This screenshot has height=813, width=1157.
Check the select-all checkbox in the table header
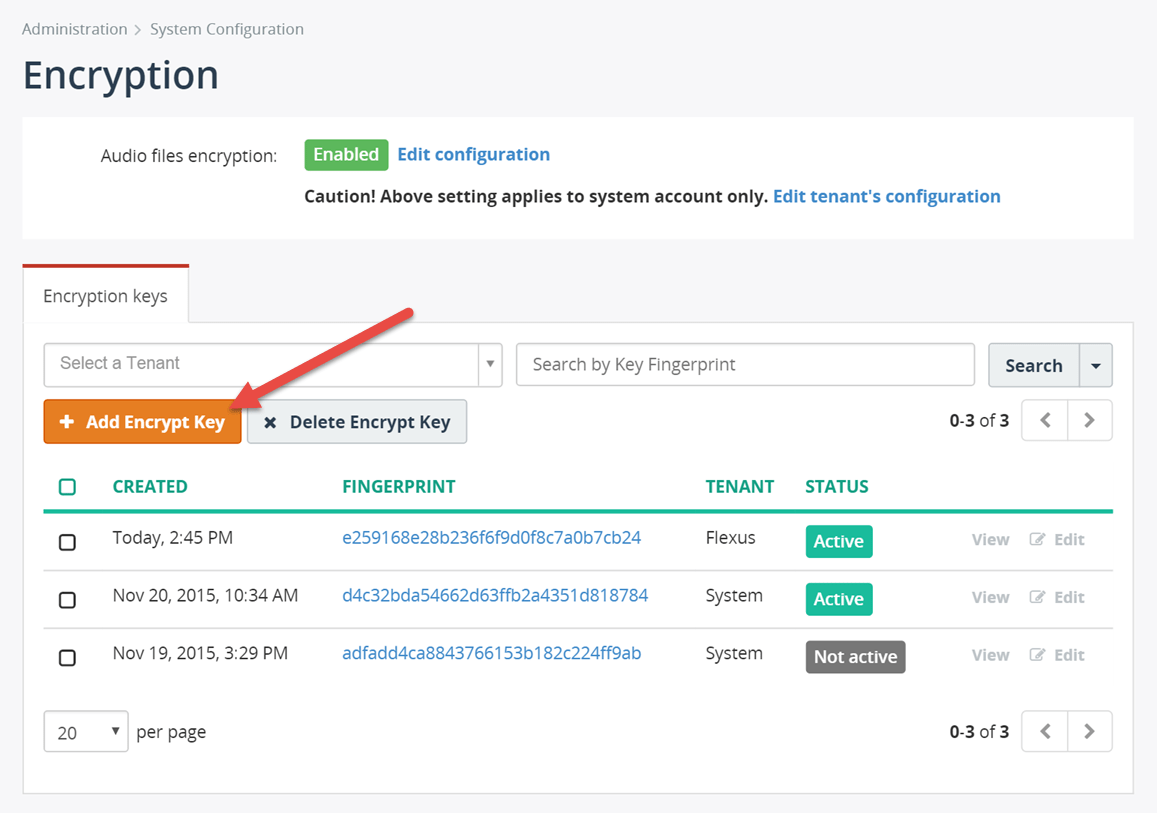point(67,487)
